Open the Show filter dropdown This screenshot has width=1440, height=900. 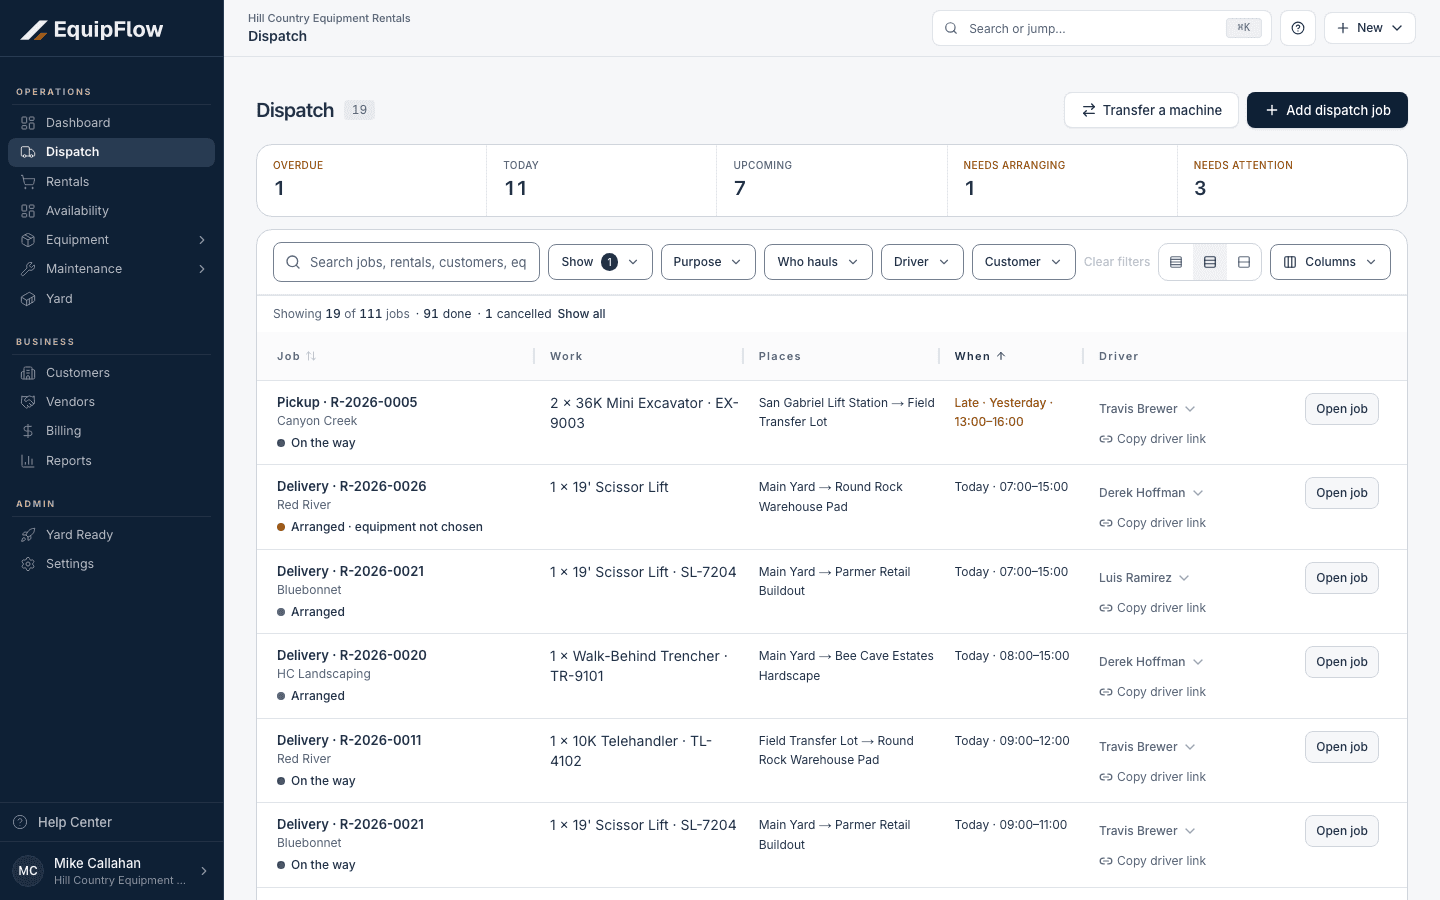click(x=600, y=262)
